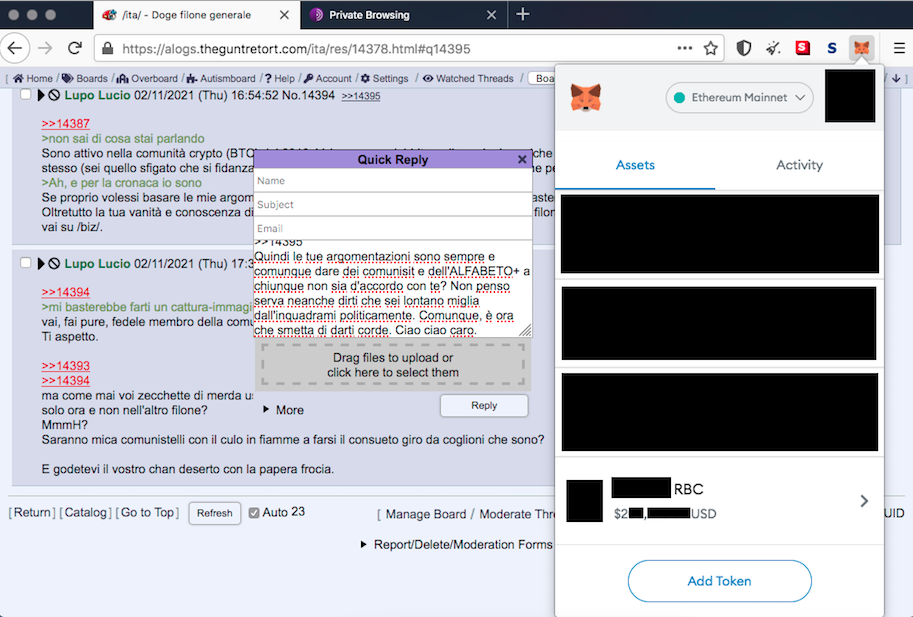Click the Subject field in Quick Reply
This screenshot has width=913, height=617.
click(x=393, y=204)
